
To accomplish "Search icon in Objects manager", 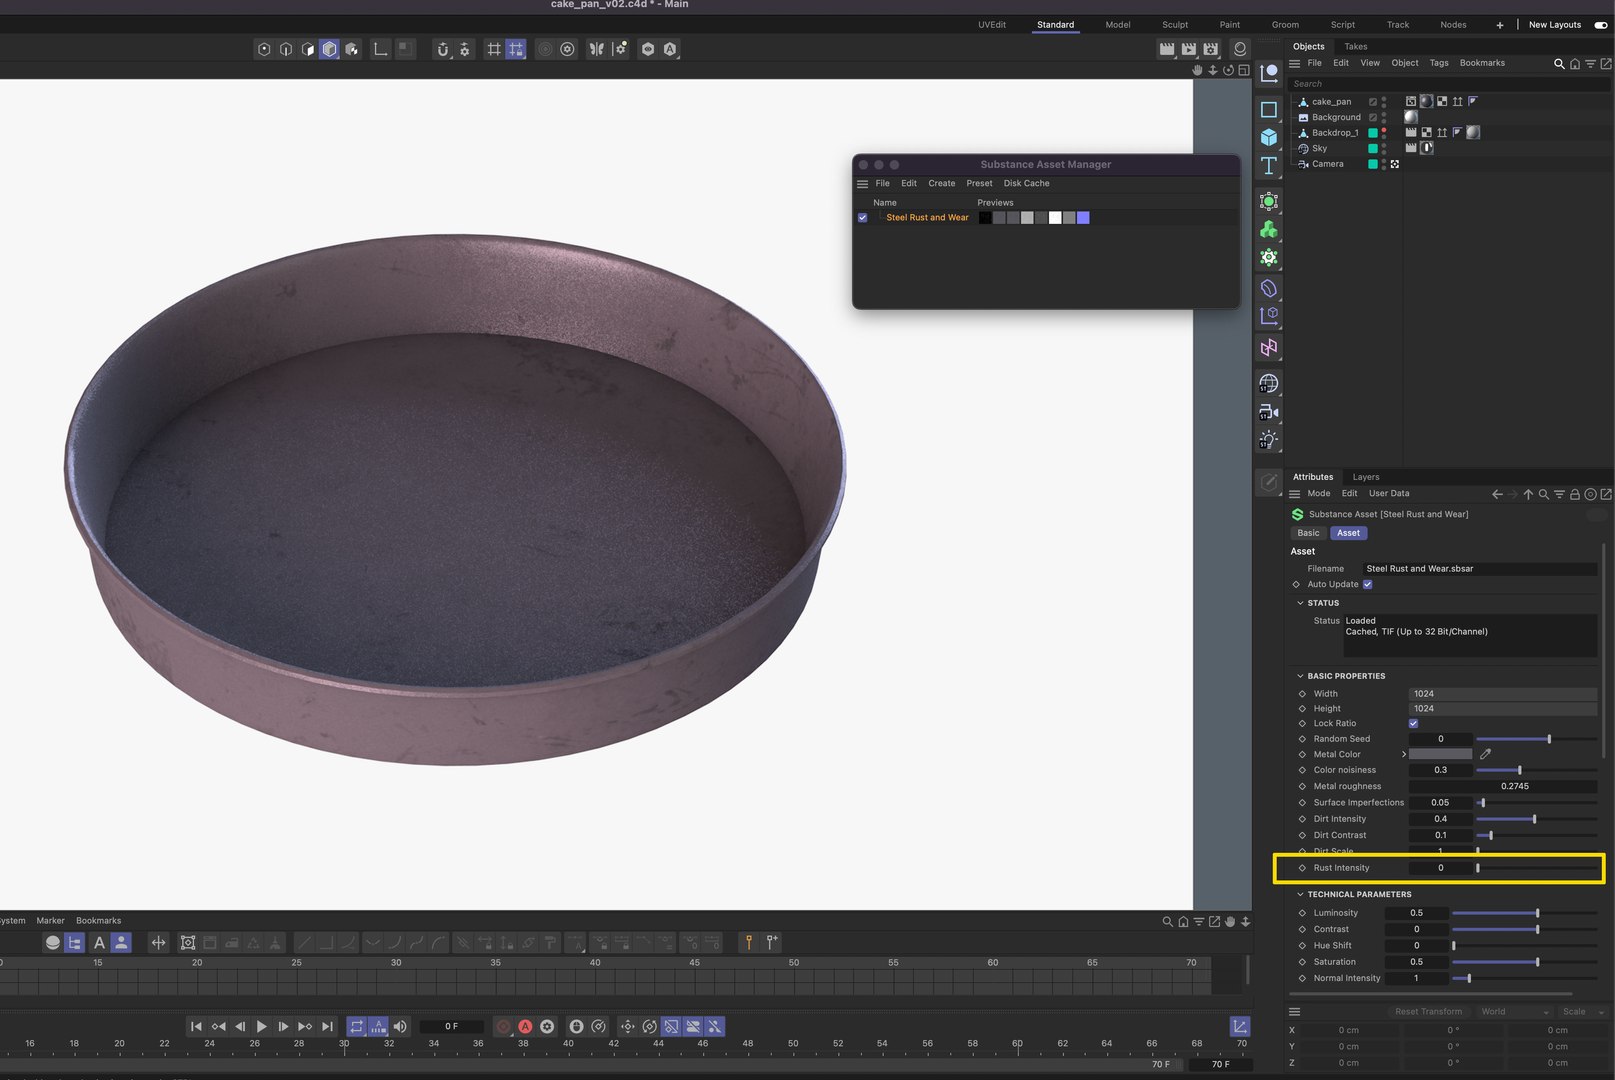I will click(x=1558, y=63).
